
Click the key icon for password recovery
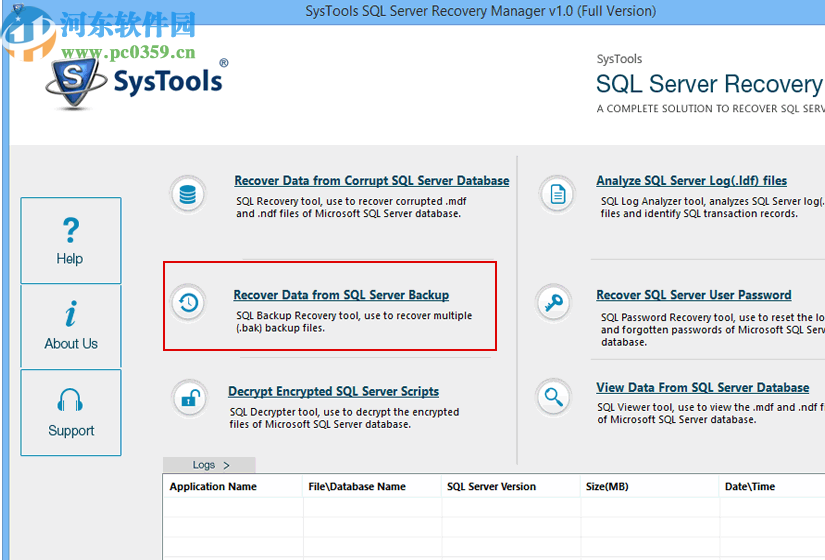[x=554, y=303]
